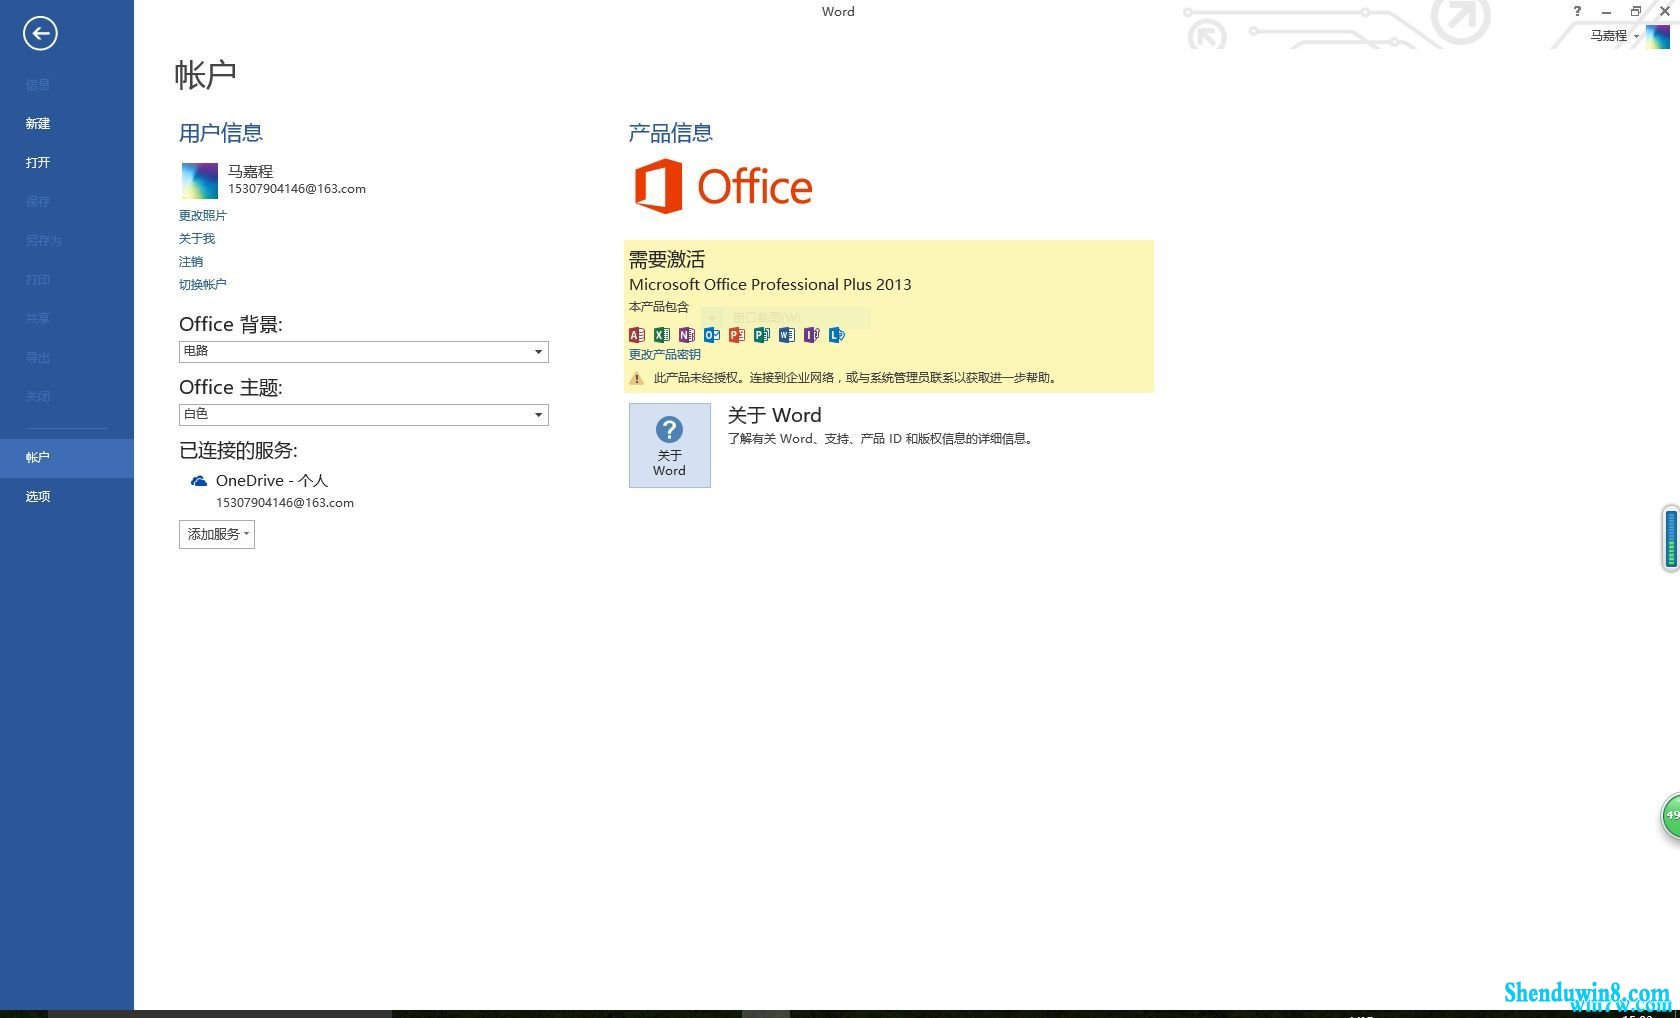Click the account avatar in top-right corner
The image size is (1680, 1018).
click(1658, 36)
